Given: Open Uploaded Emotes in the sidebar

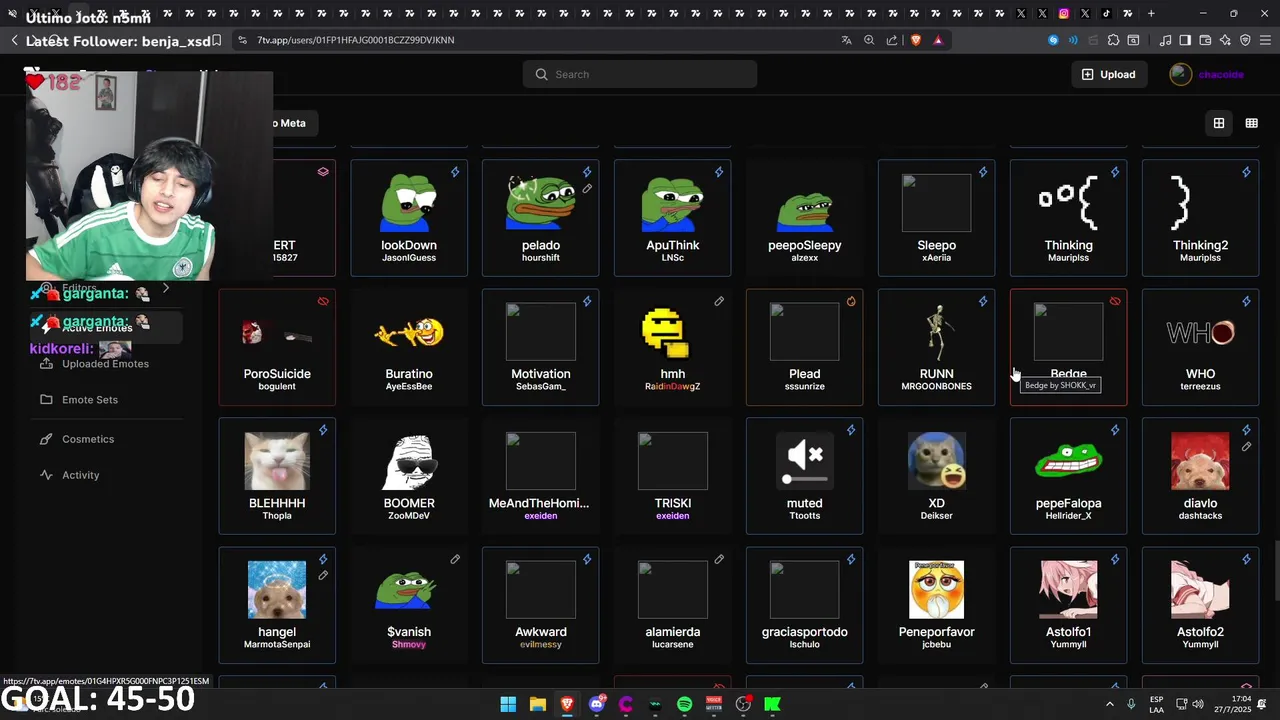Looking at the screenshot, I should tap(105, 364).
